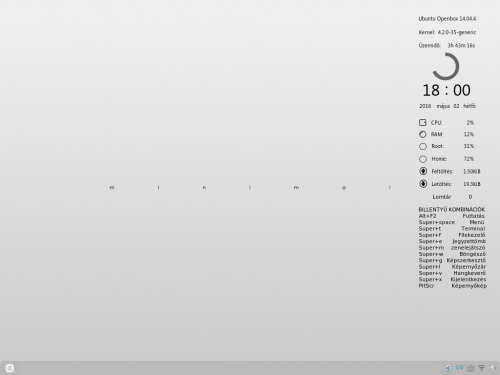
Task: Click the blue left-arrow icon in the tray
Action: tap(448, 368)
